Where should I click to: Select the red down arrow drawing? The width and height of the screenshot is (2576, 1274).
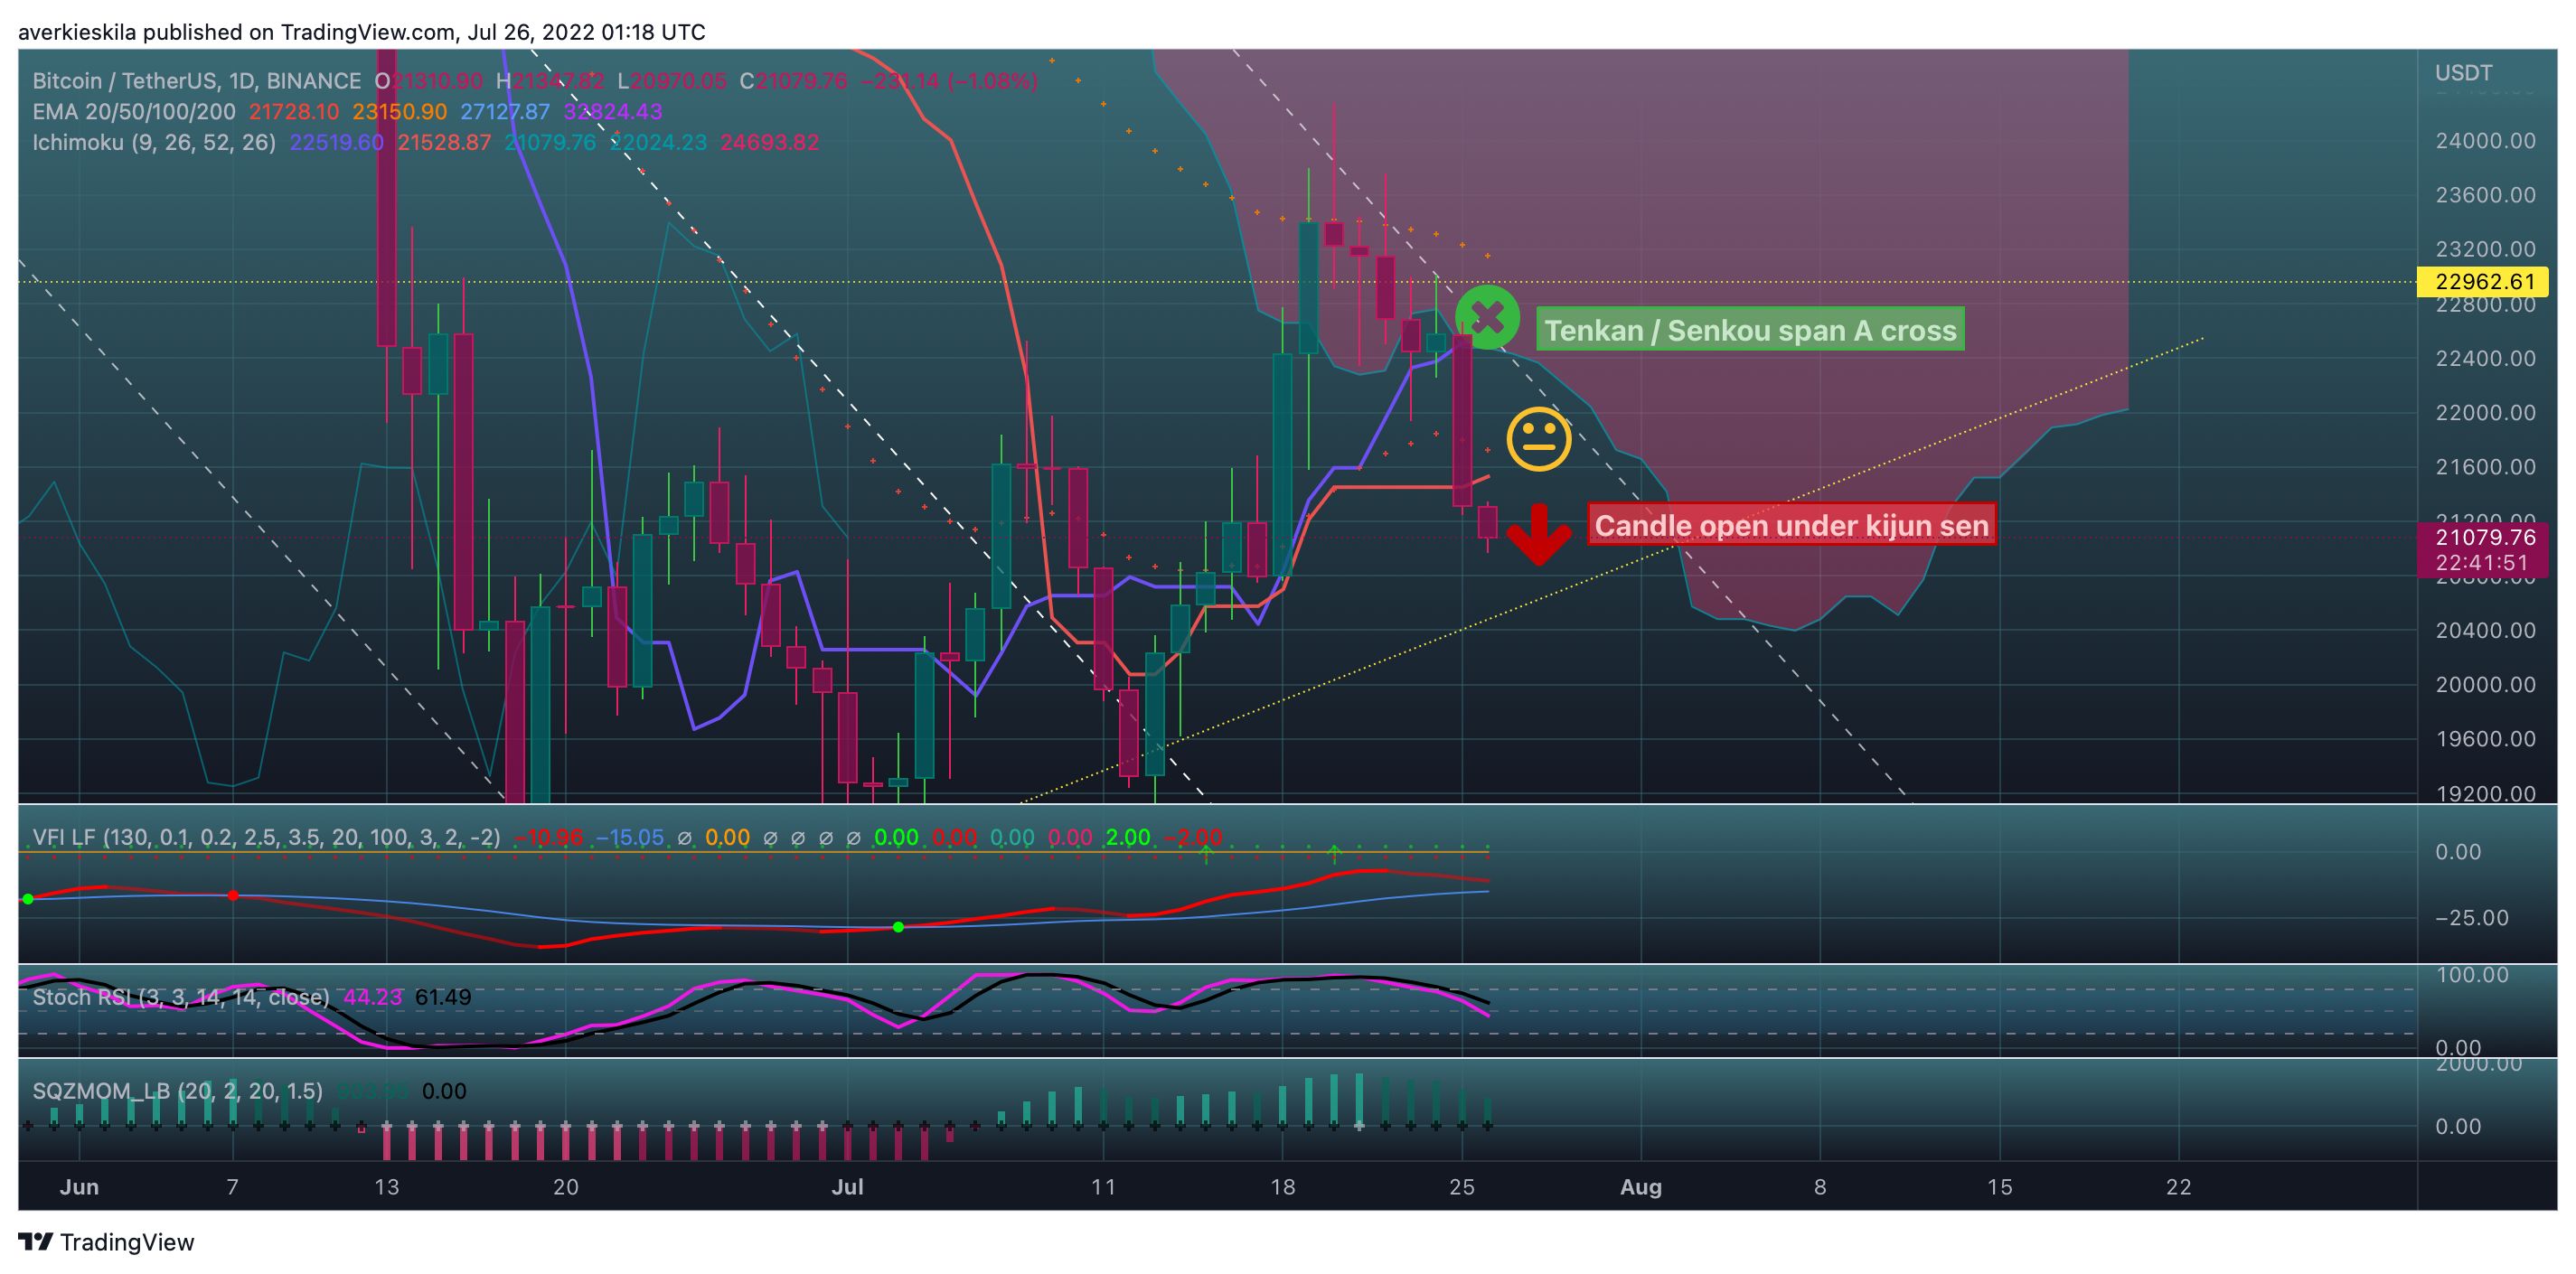(x=1539, y=534)
